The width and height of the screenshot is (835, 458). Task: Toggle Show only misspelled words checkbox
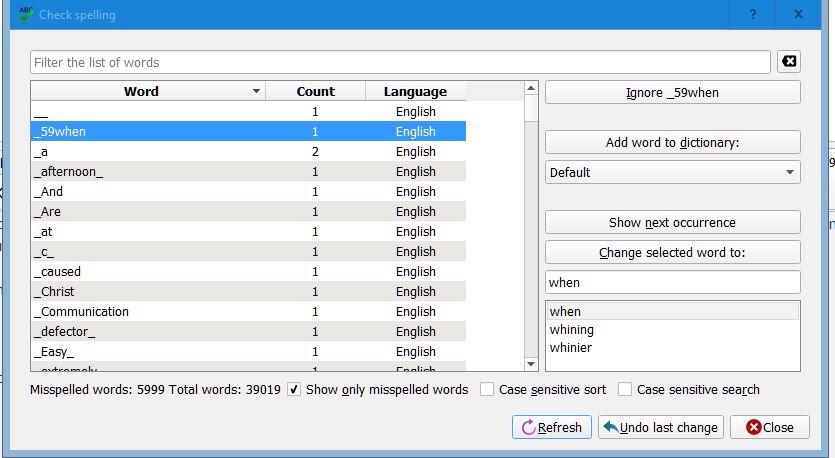click(294, 389)
